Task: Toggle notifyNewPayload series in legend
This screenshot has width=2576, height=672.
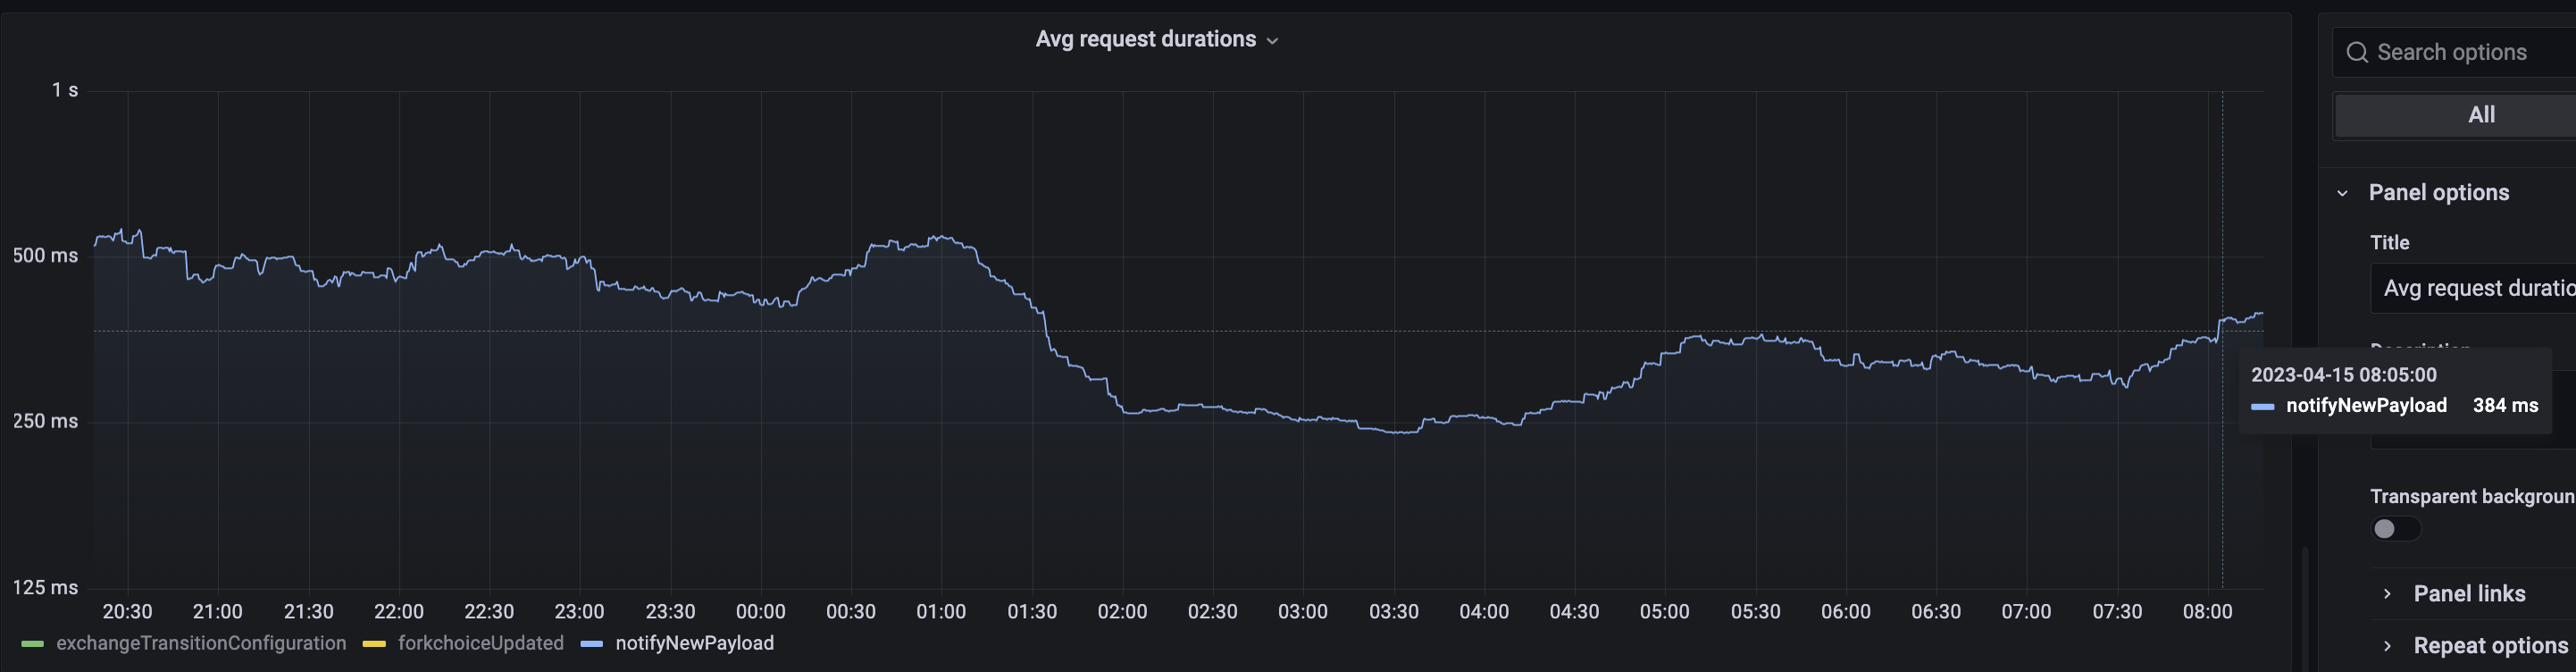Action: pyautogui.click(x=695, y=643)
